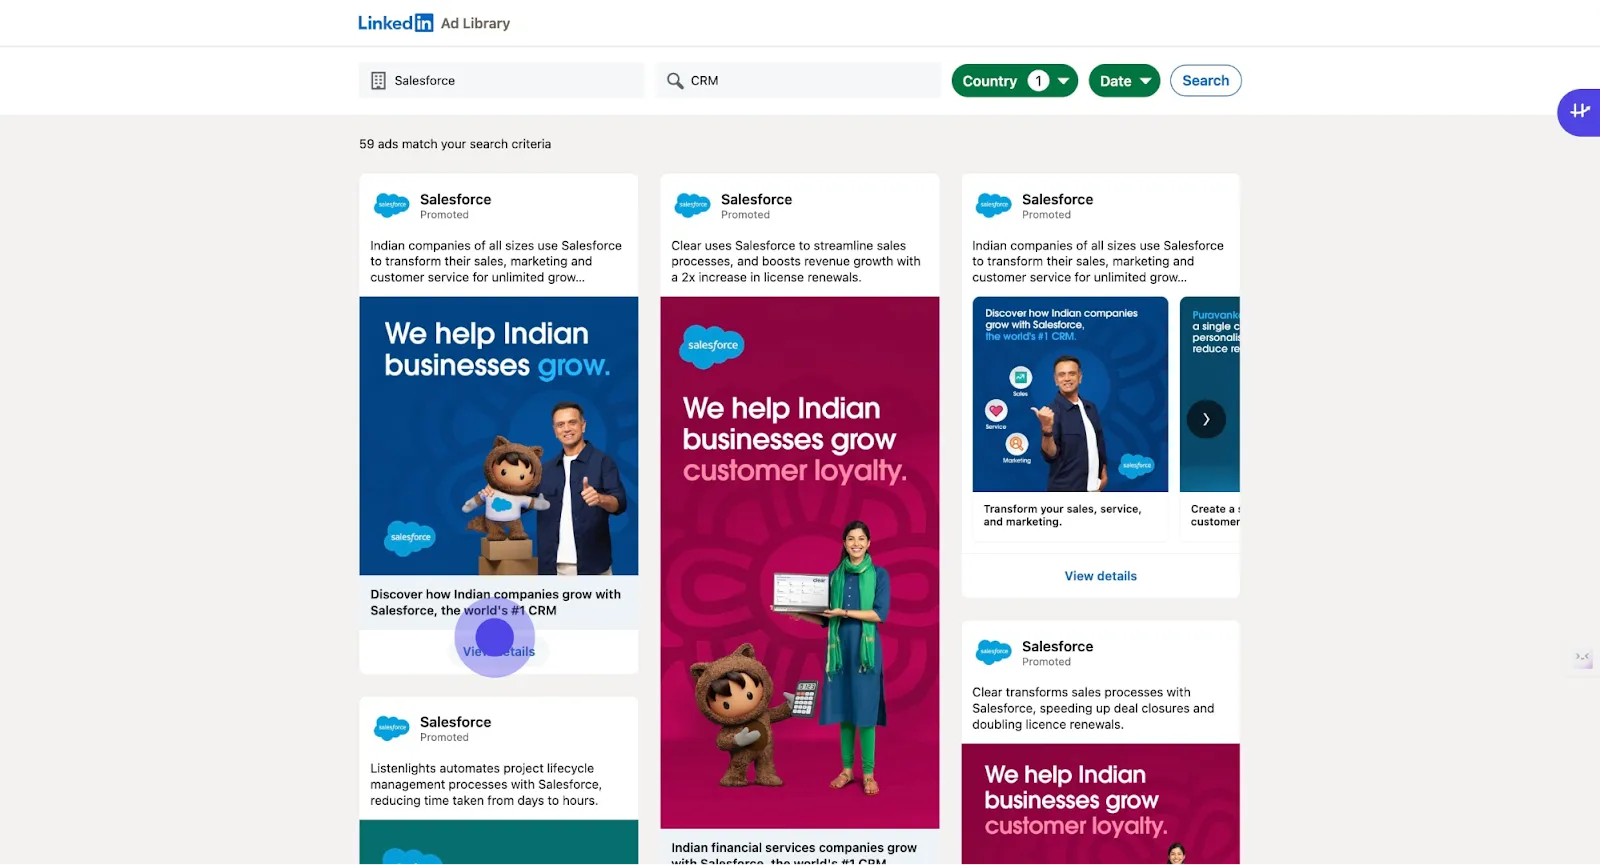
Task: Click the 'Clear transforms sales processes' description
Action: pyautogui.click(x=1093, y=708)
